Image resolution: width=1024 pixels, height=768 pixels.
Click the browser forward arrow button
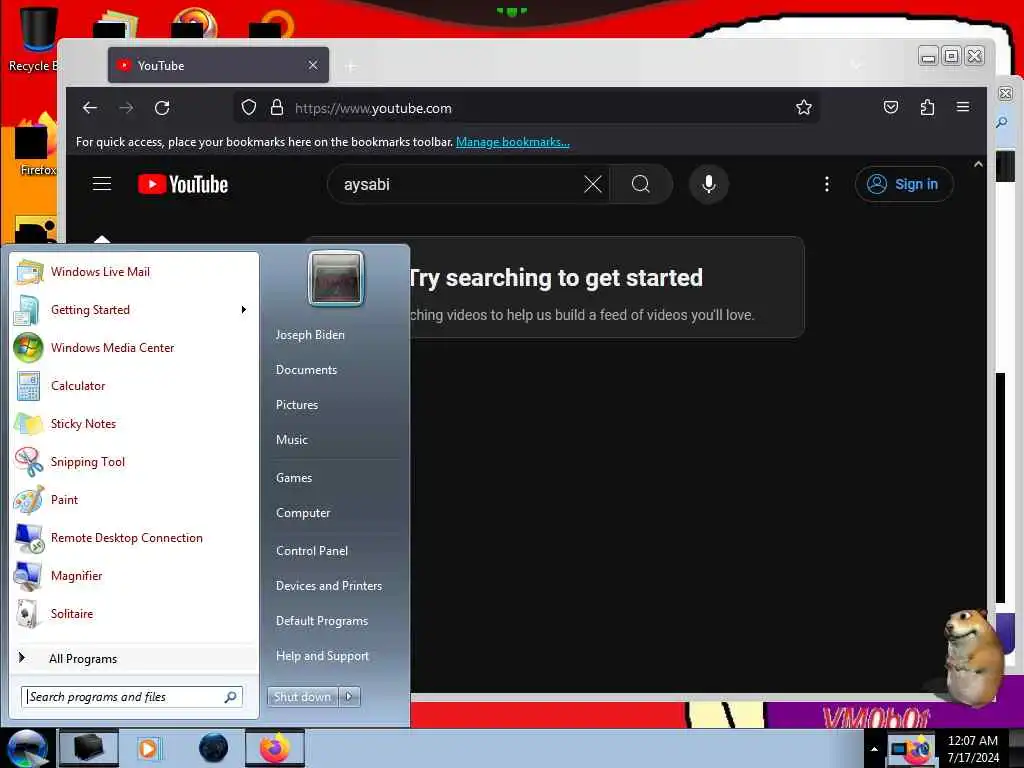[126, 108]
